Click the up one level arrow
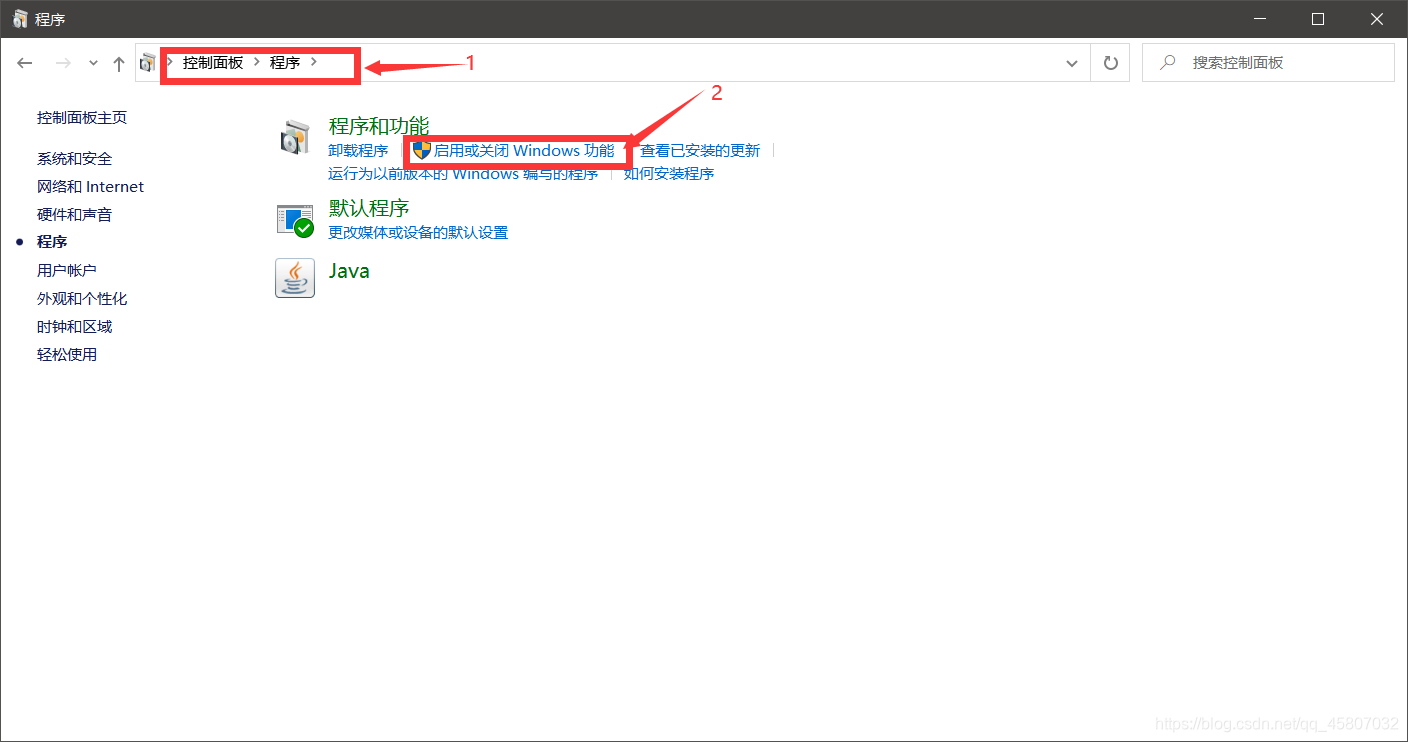The image size is (1408, 742). point(119,64)
